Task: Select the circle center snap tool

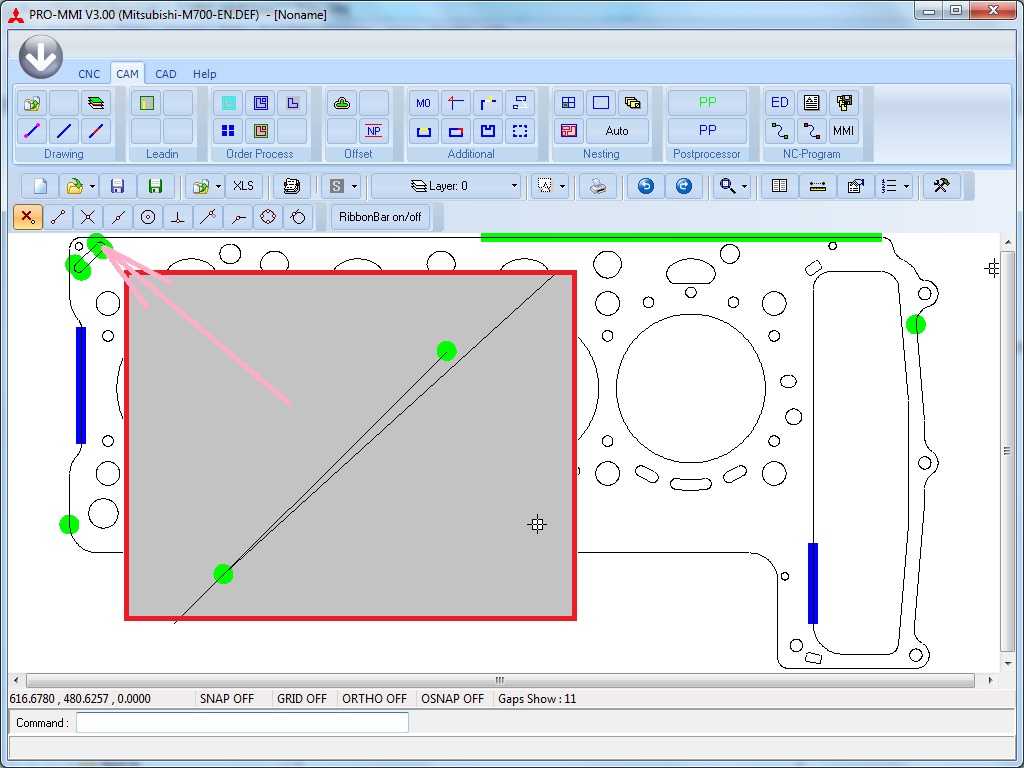Action: coord(148,217)
